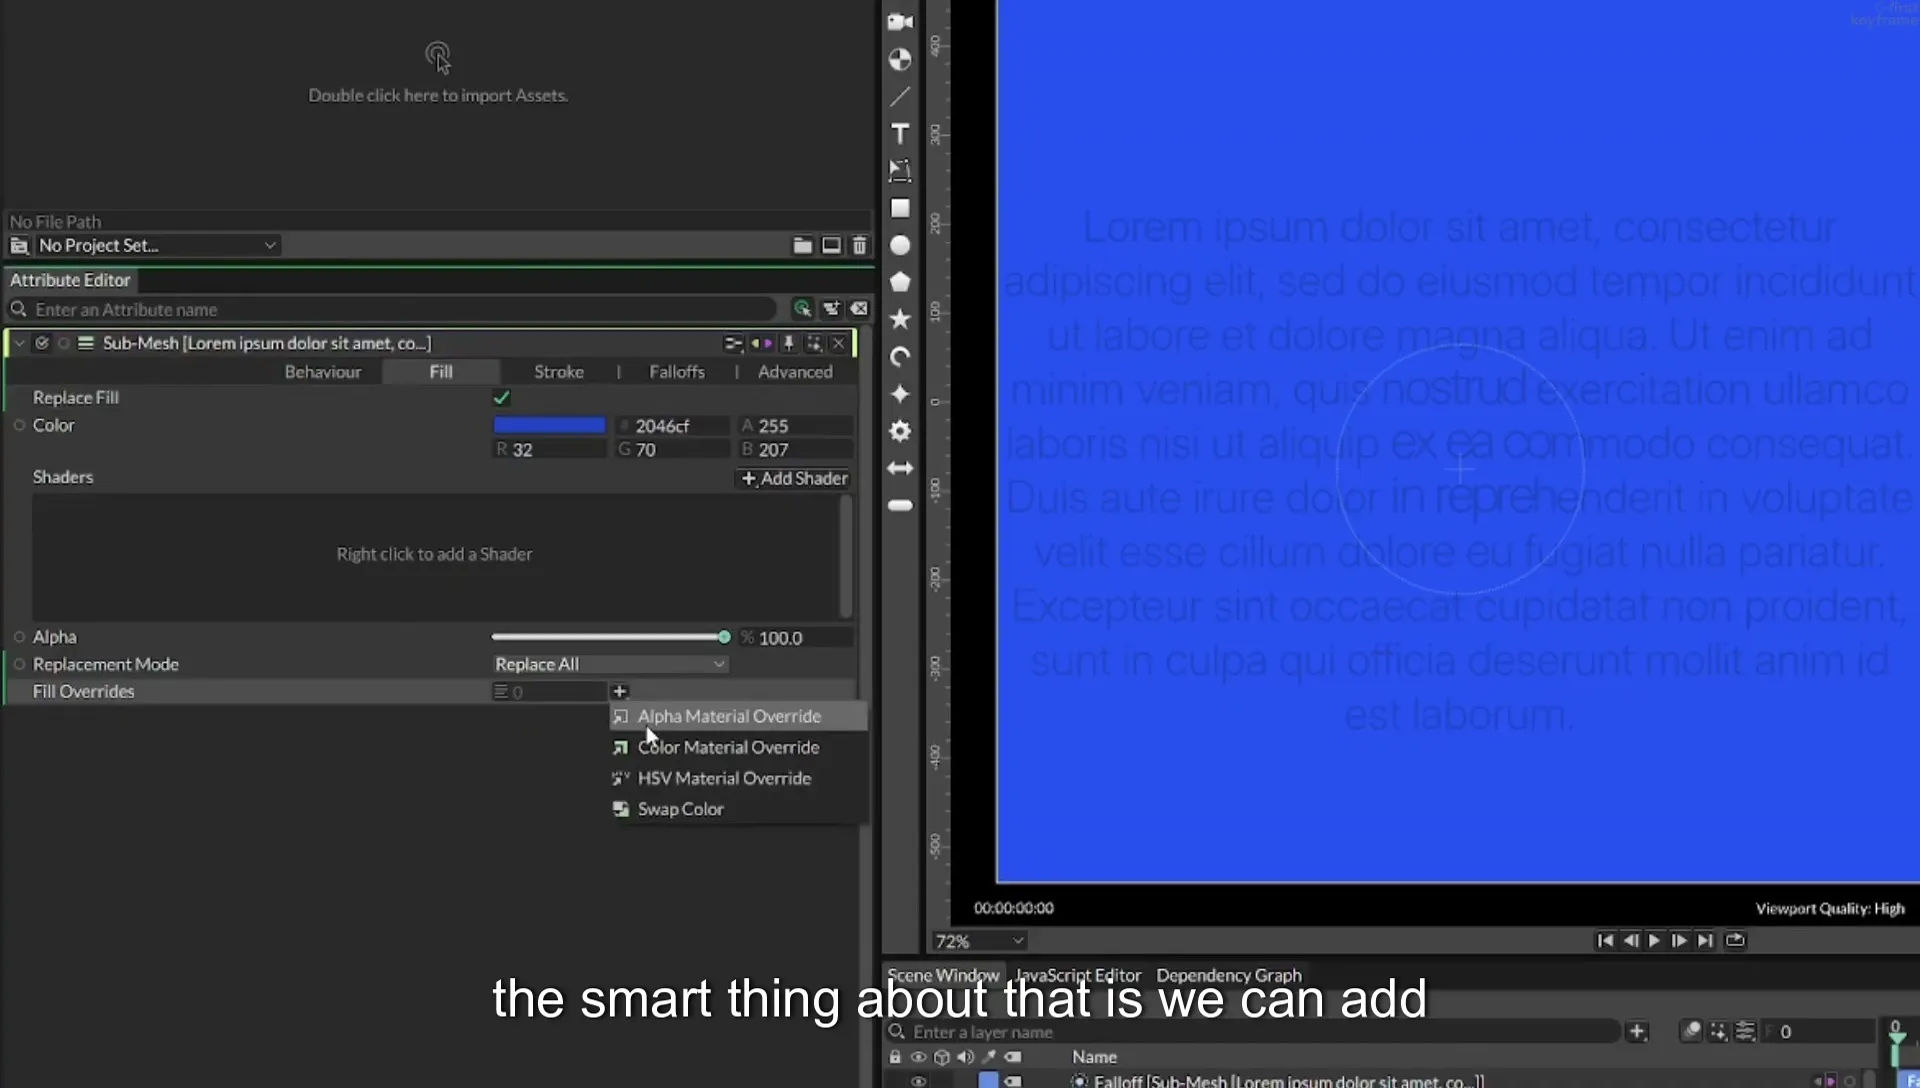The image size is (1920, 1088).
Task: Select the Ellipse shape tool
Action: point(900,245)
